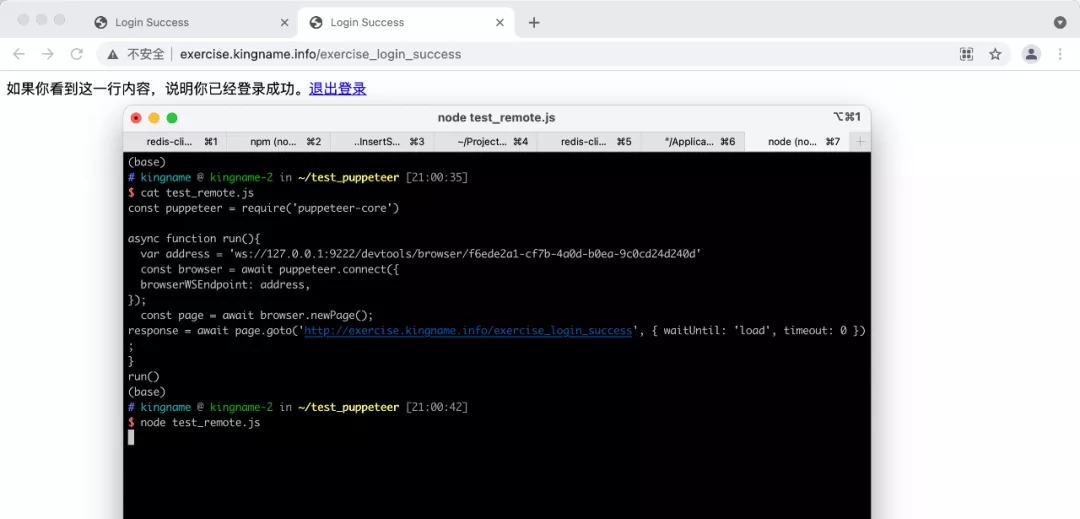The width and height of the screenshot is (1080, 519).
Task: Click the 不安全 security label
Action: 146,54
